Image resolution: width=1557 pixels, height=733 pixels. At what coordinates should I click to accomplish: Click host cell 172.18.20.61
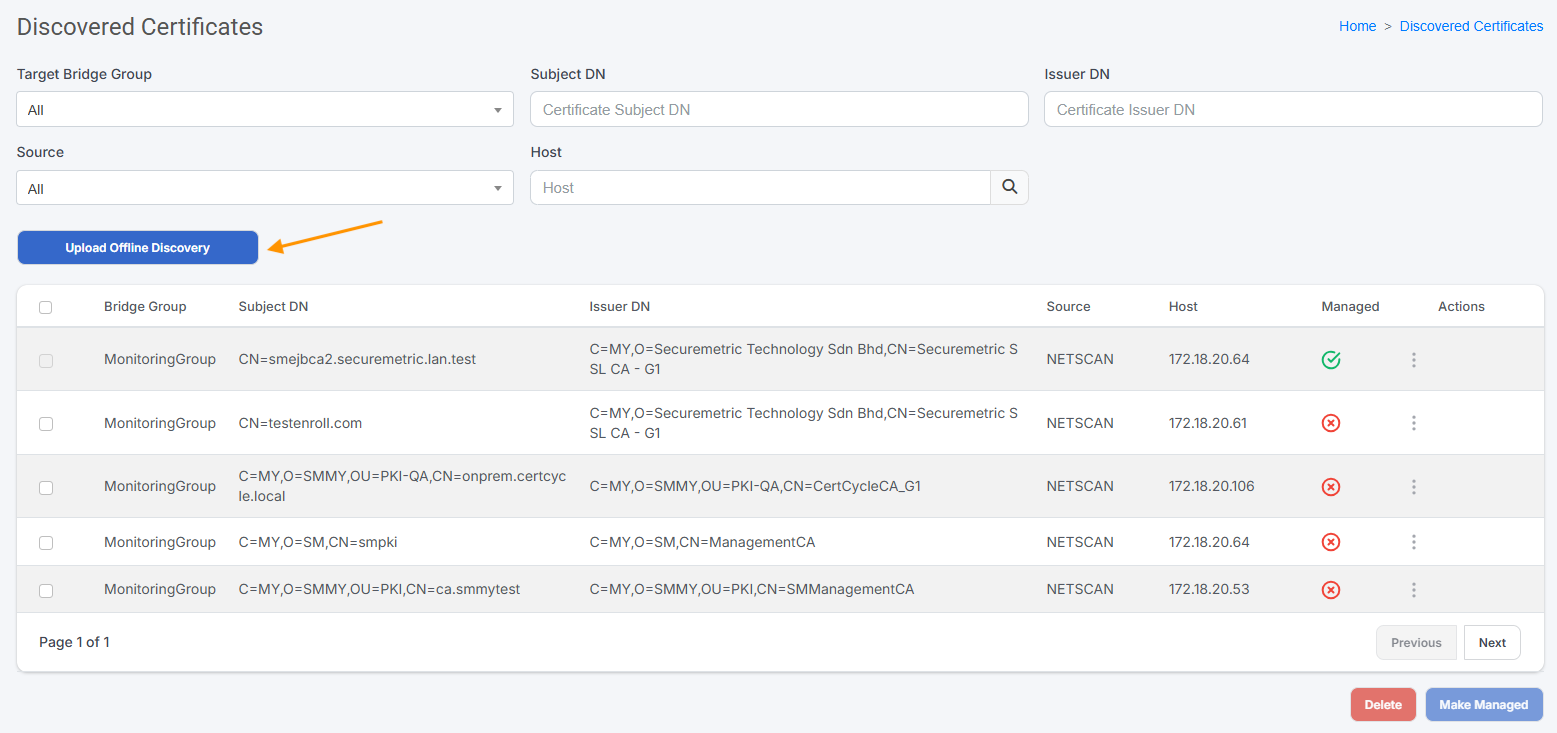click(1208, 423)
